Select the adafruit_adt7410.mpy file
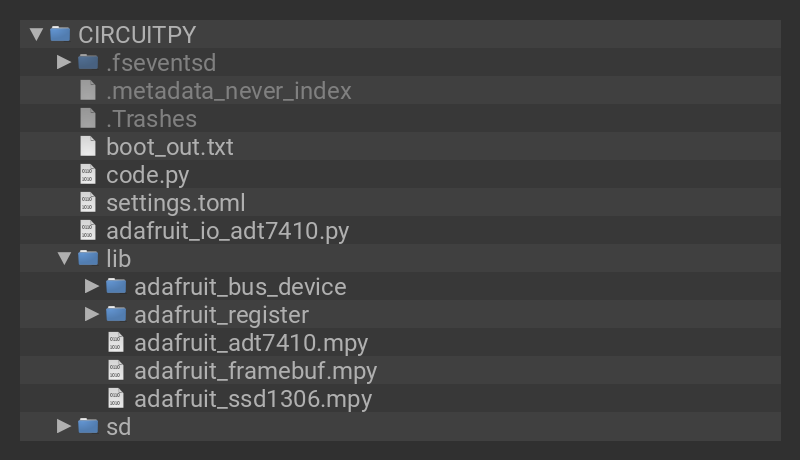 tap(251, 342)
